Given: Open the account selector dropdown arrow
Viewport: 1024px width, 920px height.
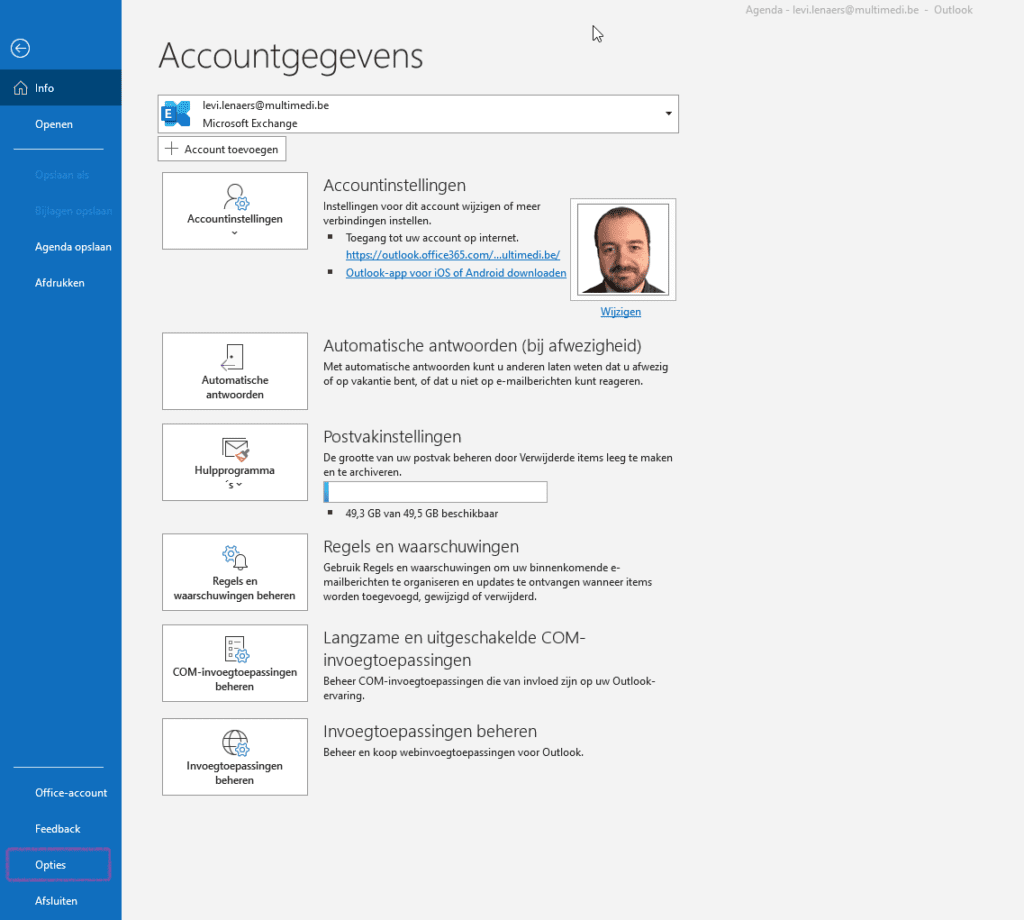Looking at the screenshot, I should click(668, 114).
